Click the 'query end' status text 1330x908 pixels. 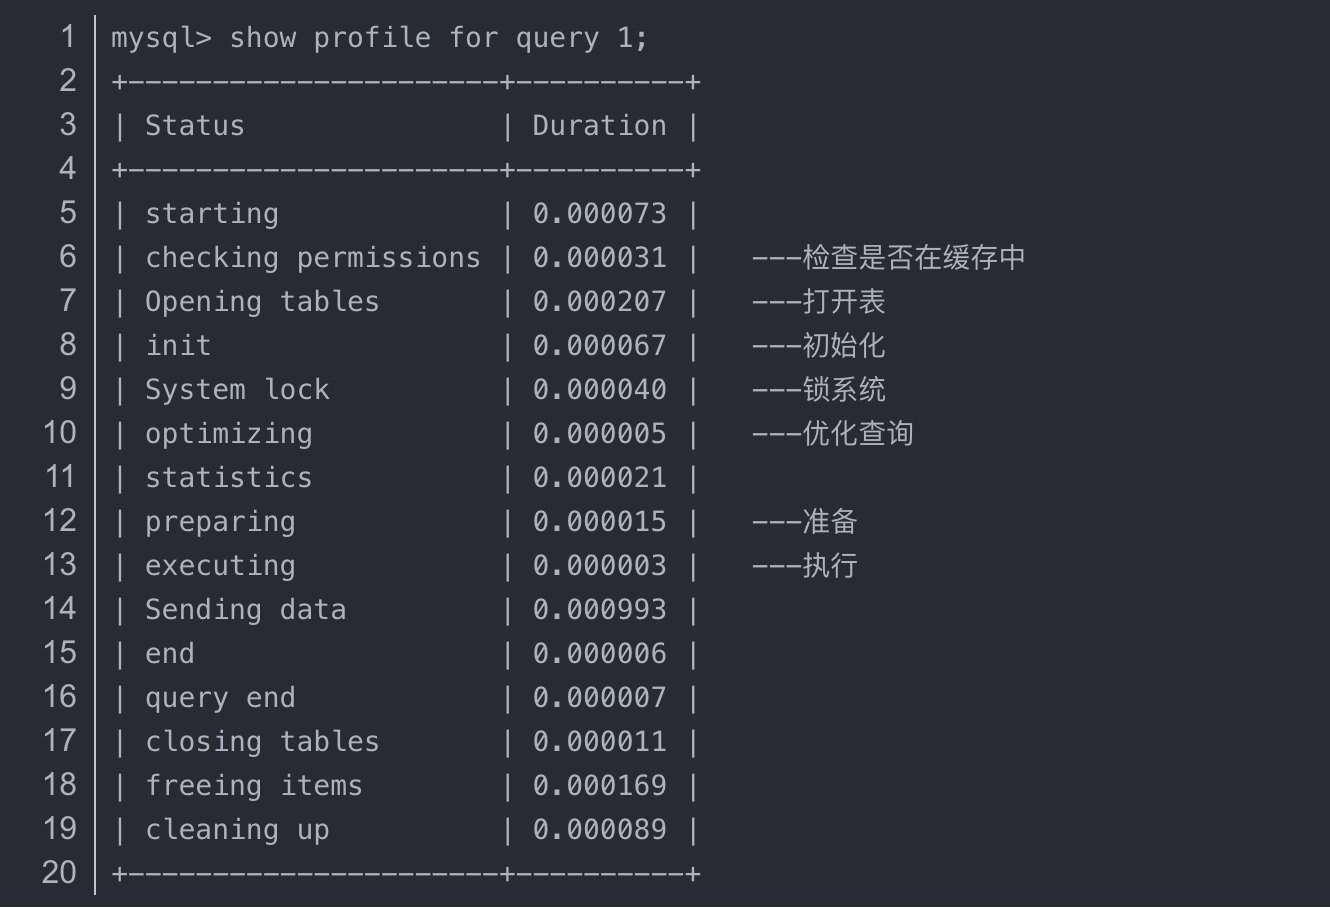220,698
